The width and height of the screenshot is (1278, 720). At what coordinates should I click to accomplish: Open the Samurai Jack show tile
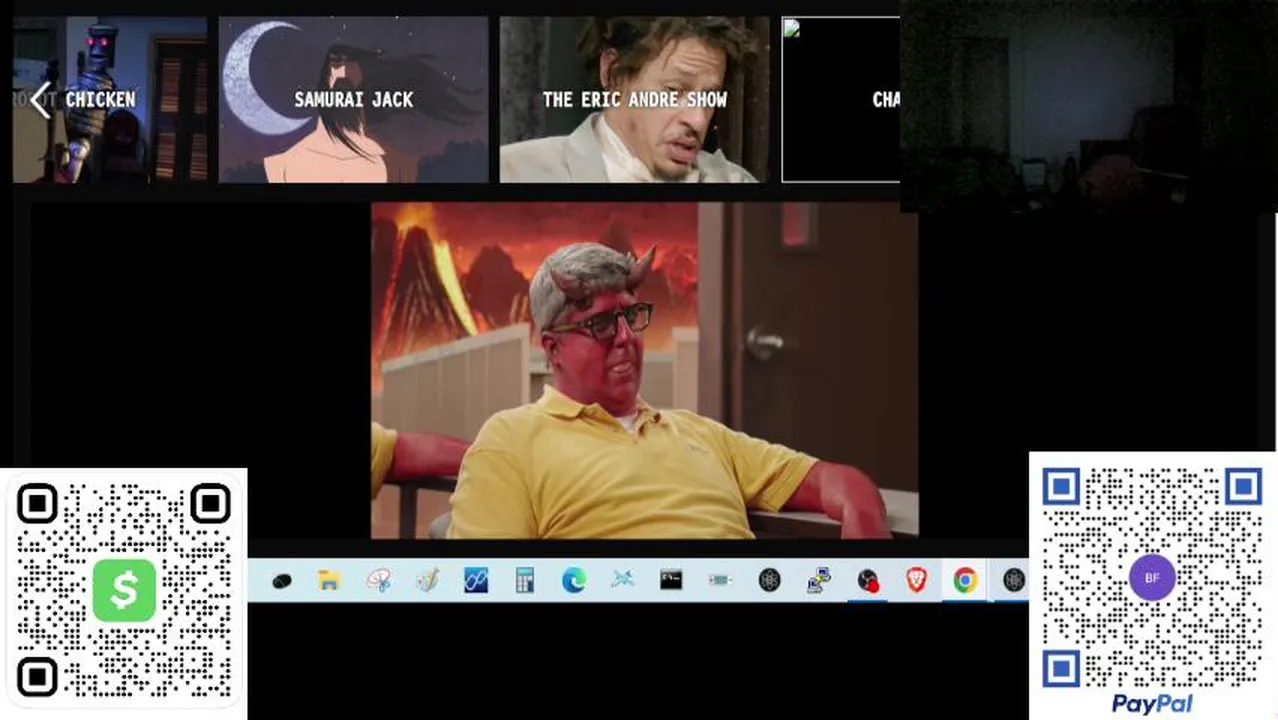[x=353, y=100]
